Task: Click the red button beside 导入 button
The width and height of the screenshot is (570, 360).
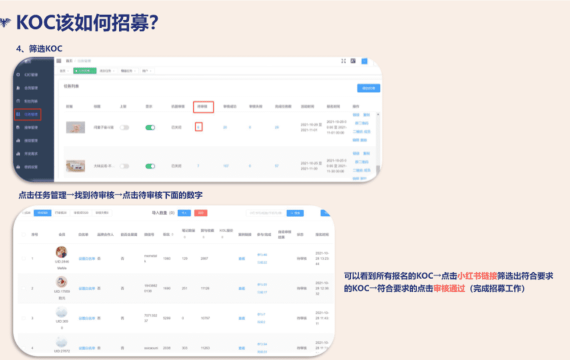Action: (201, 213)
